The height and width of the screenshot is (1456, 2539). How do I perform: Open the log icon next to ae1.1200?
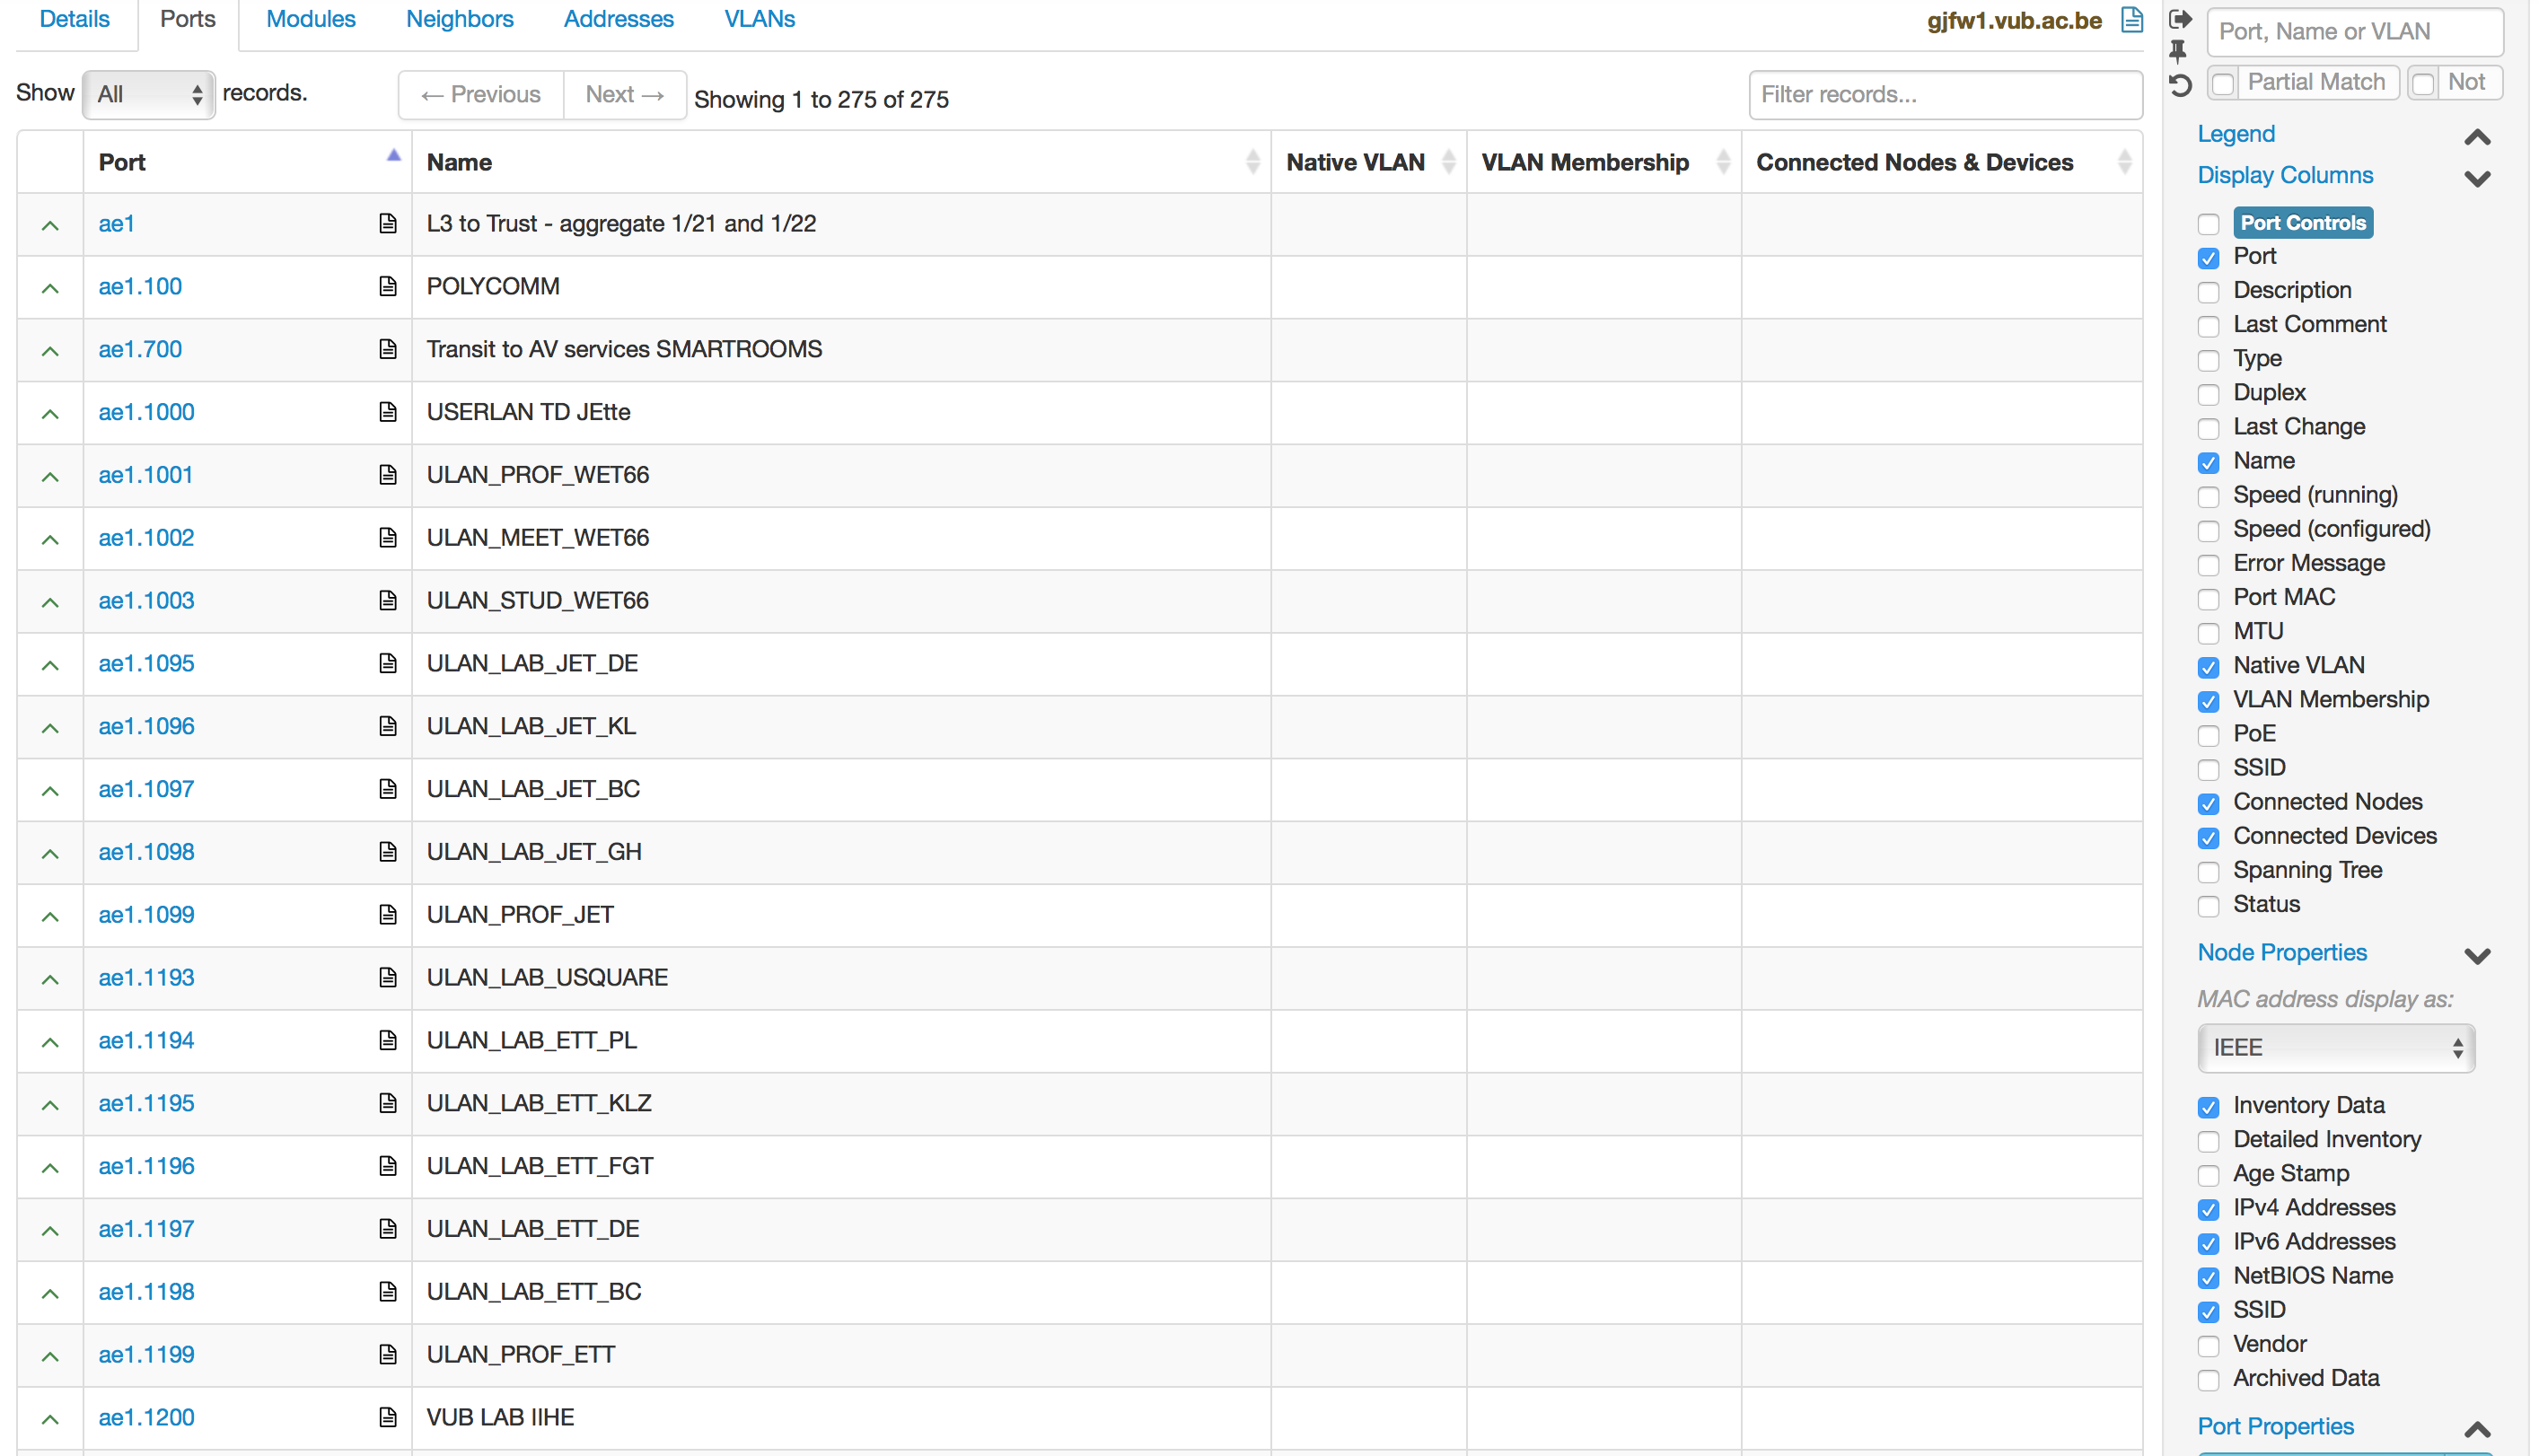point(388,1417)
